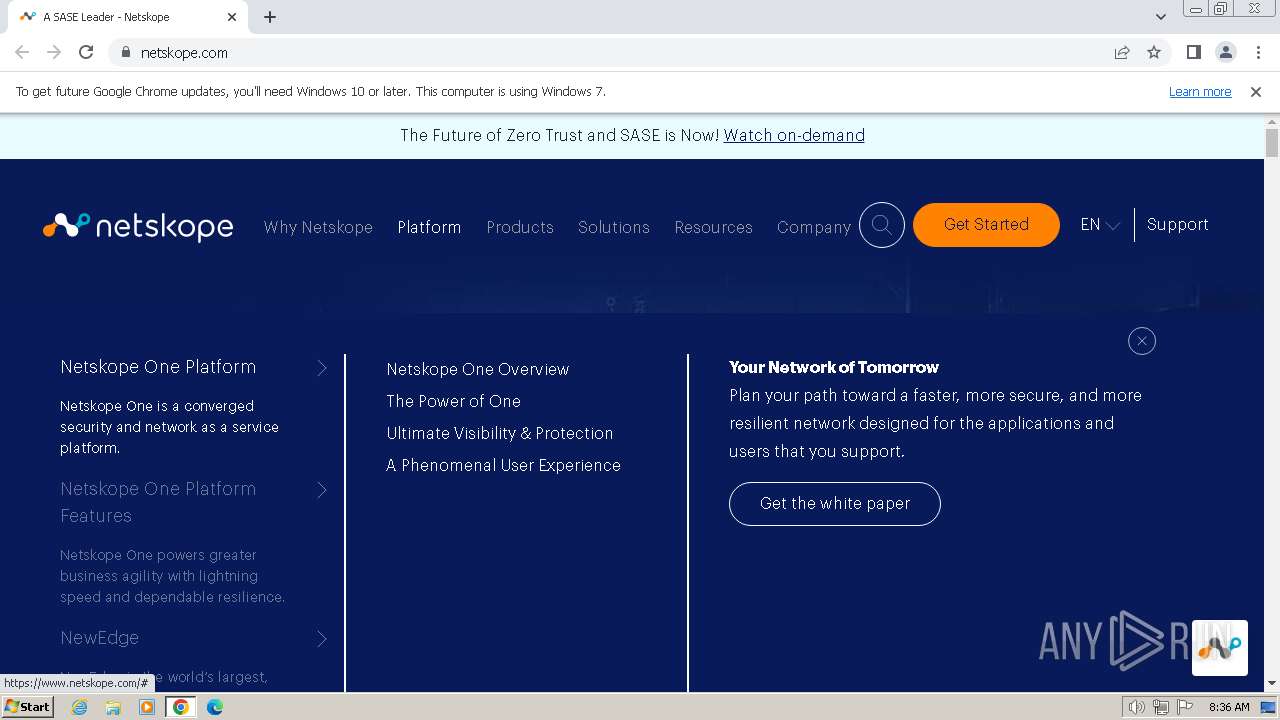Select Netskope One Platform heading
Screen dimensions: 1280x720
[x=158, y=367]
